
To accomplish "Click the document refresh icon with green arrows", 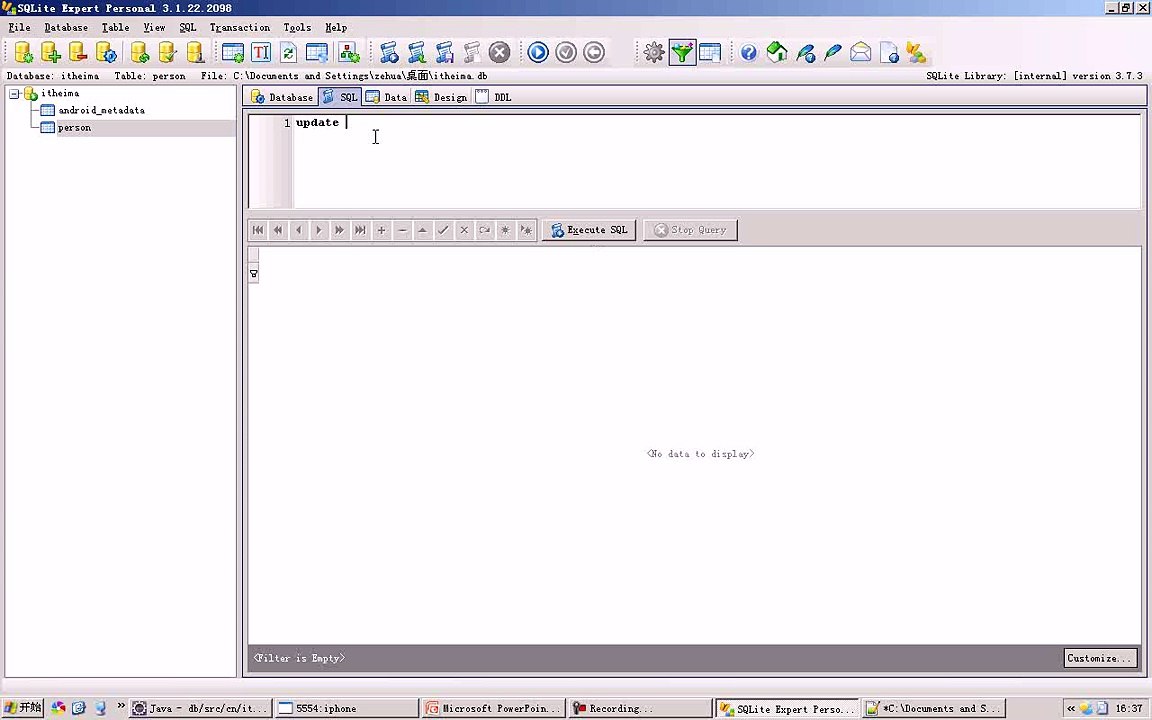I will [289, 52].
